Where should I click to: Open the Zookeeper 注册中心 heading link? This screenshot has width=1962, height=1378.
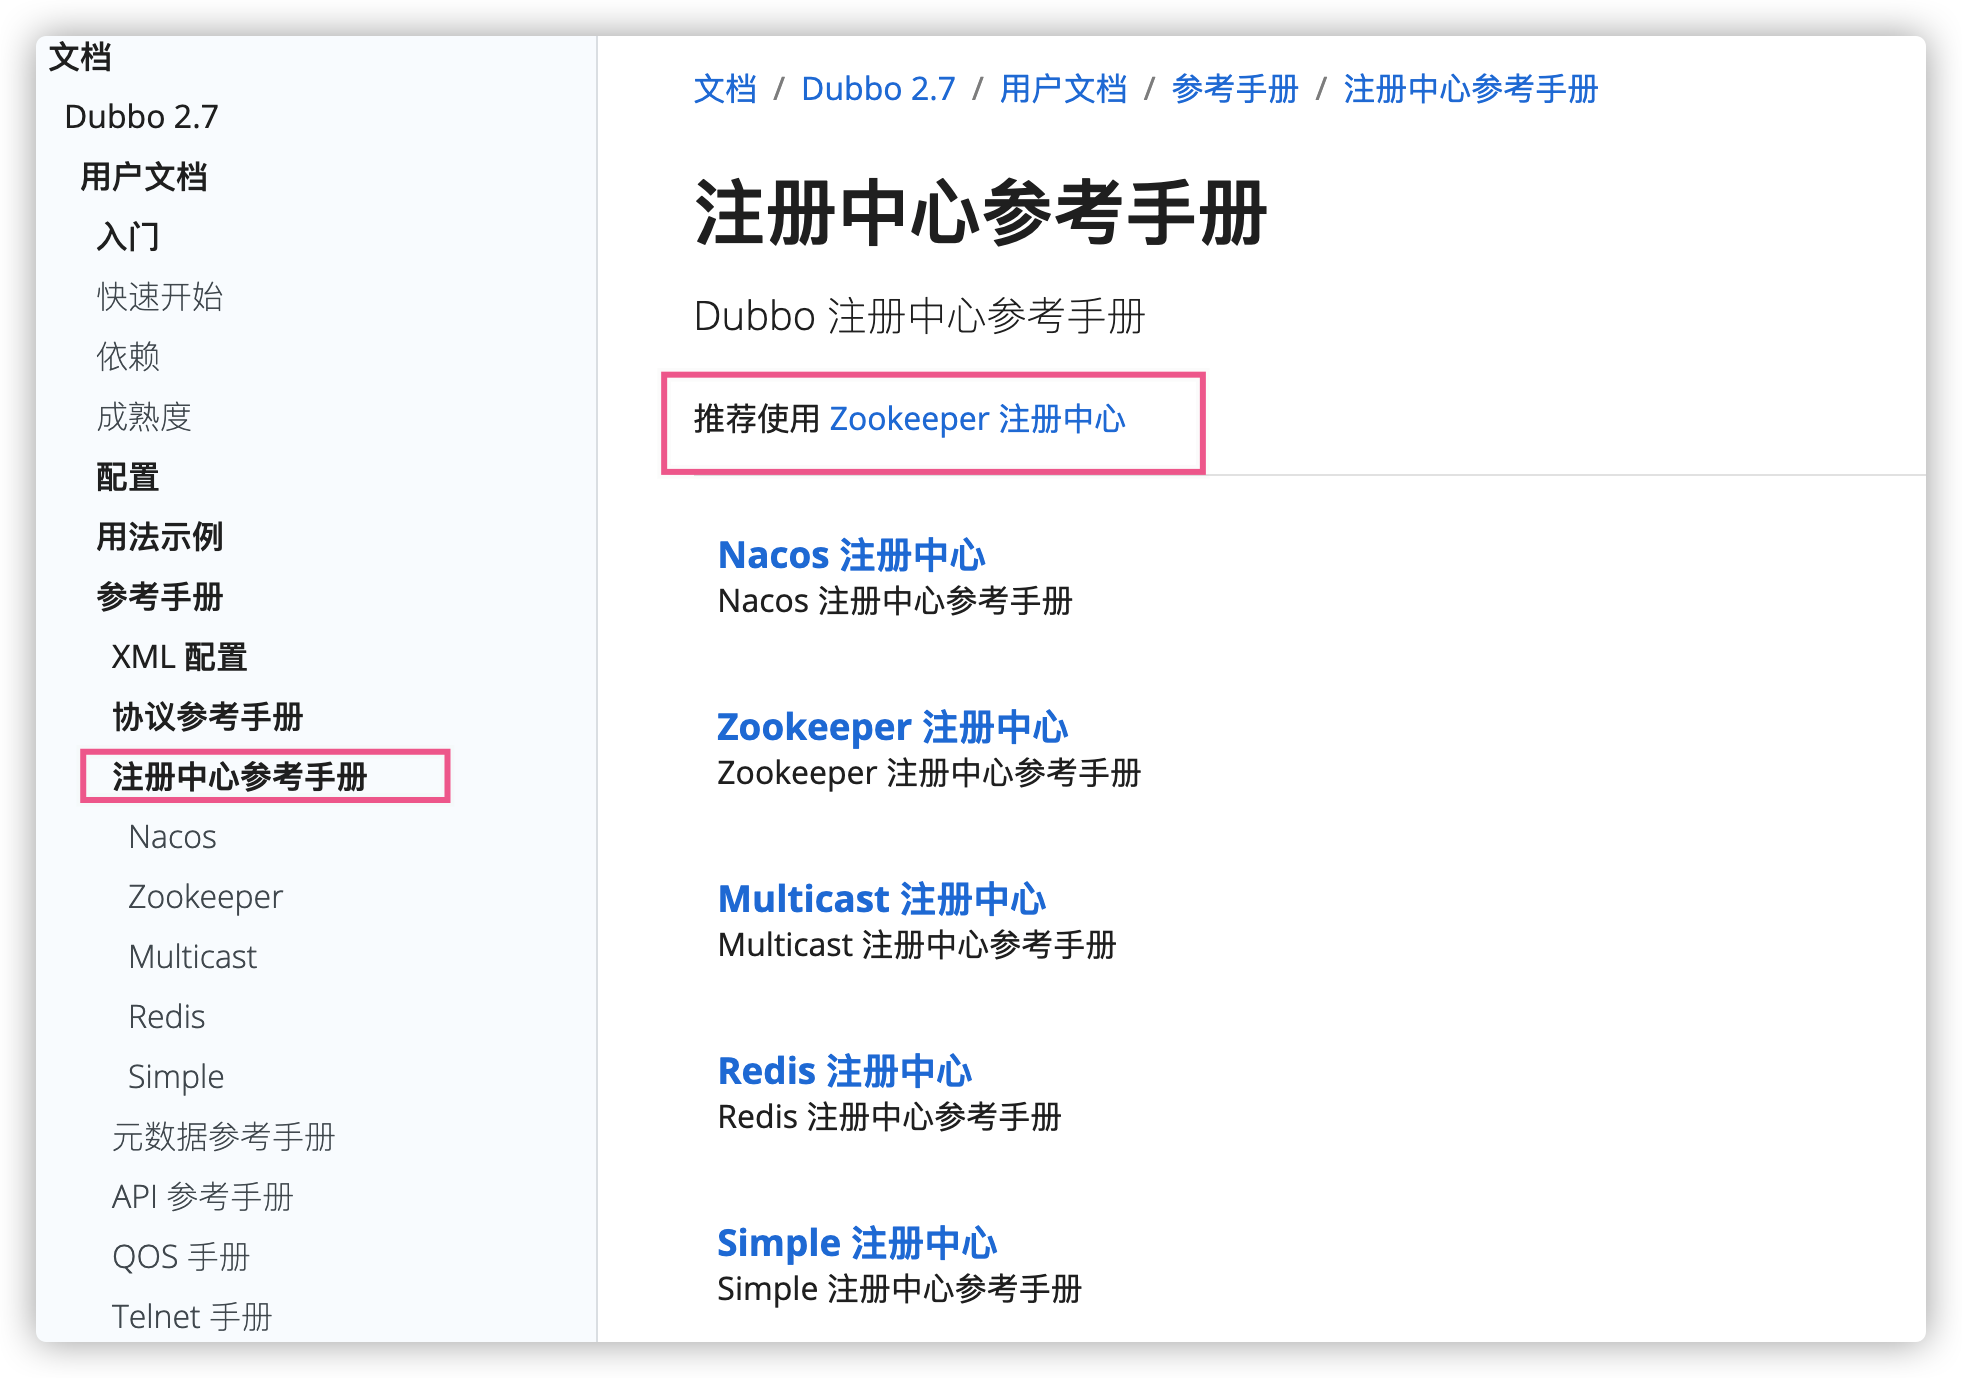(x=892, y=727)
